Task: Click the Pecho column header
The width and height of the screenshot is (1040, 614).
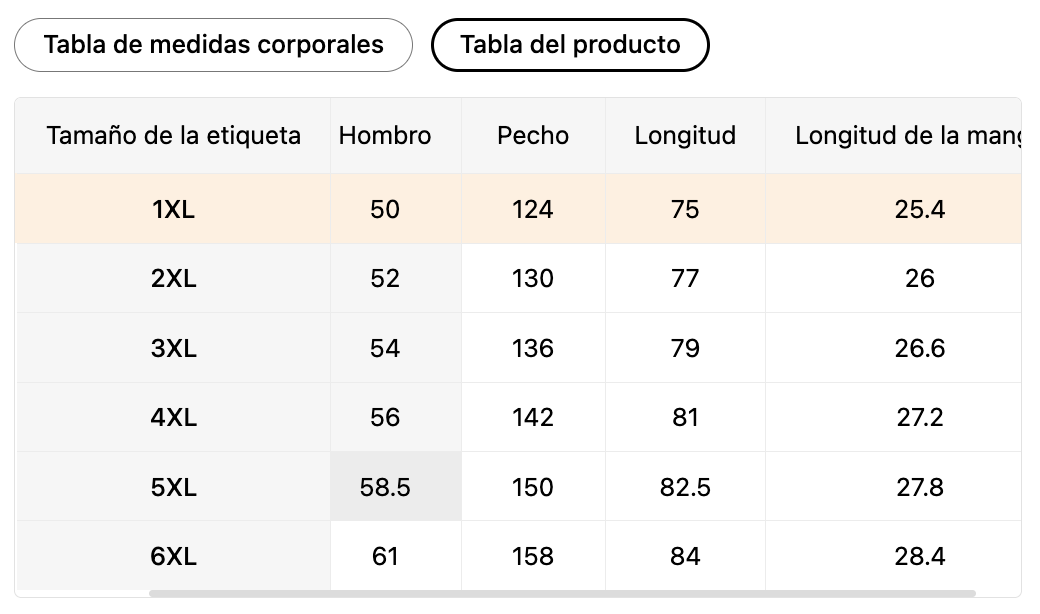Action: [533, 136]
